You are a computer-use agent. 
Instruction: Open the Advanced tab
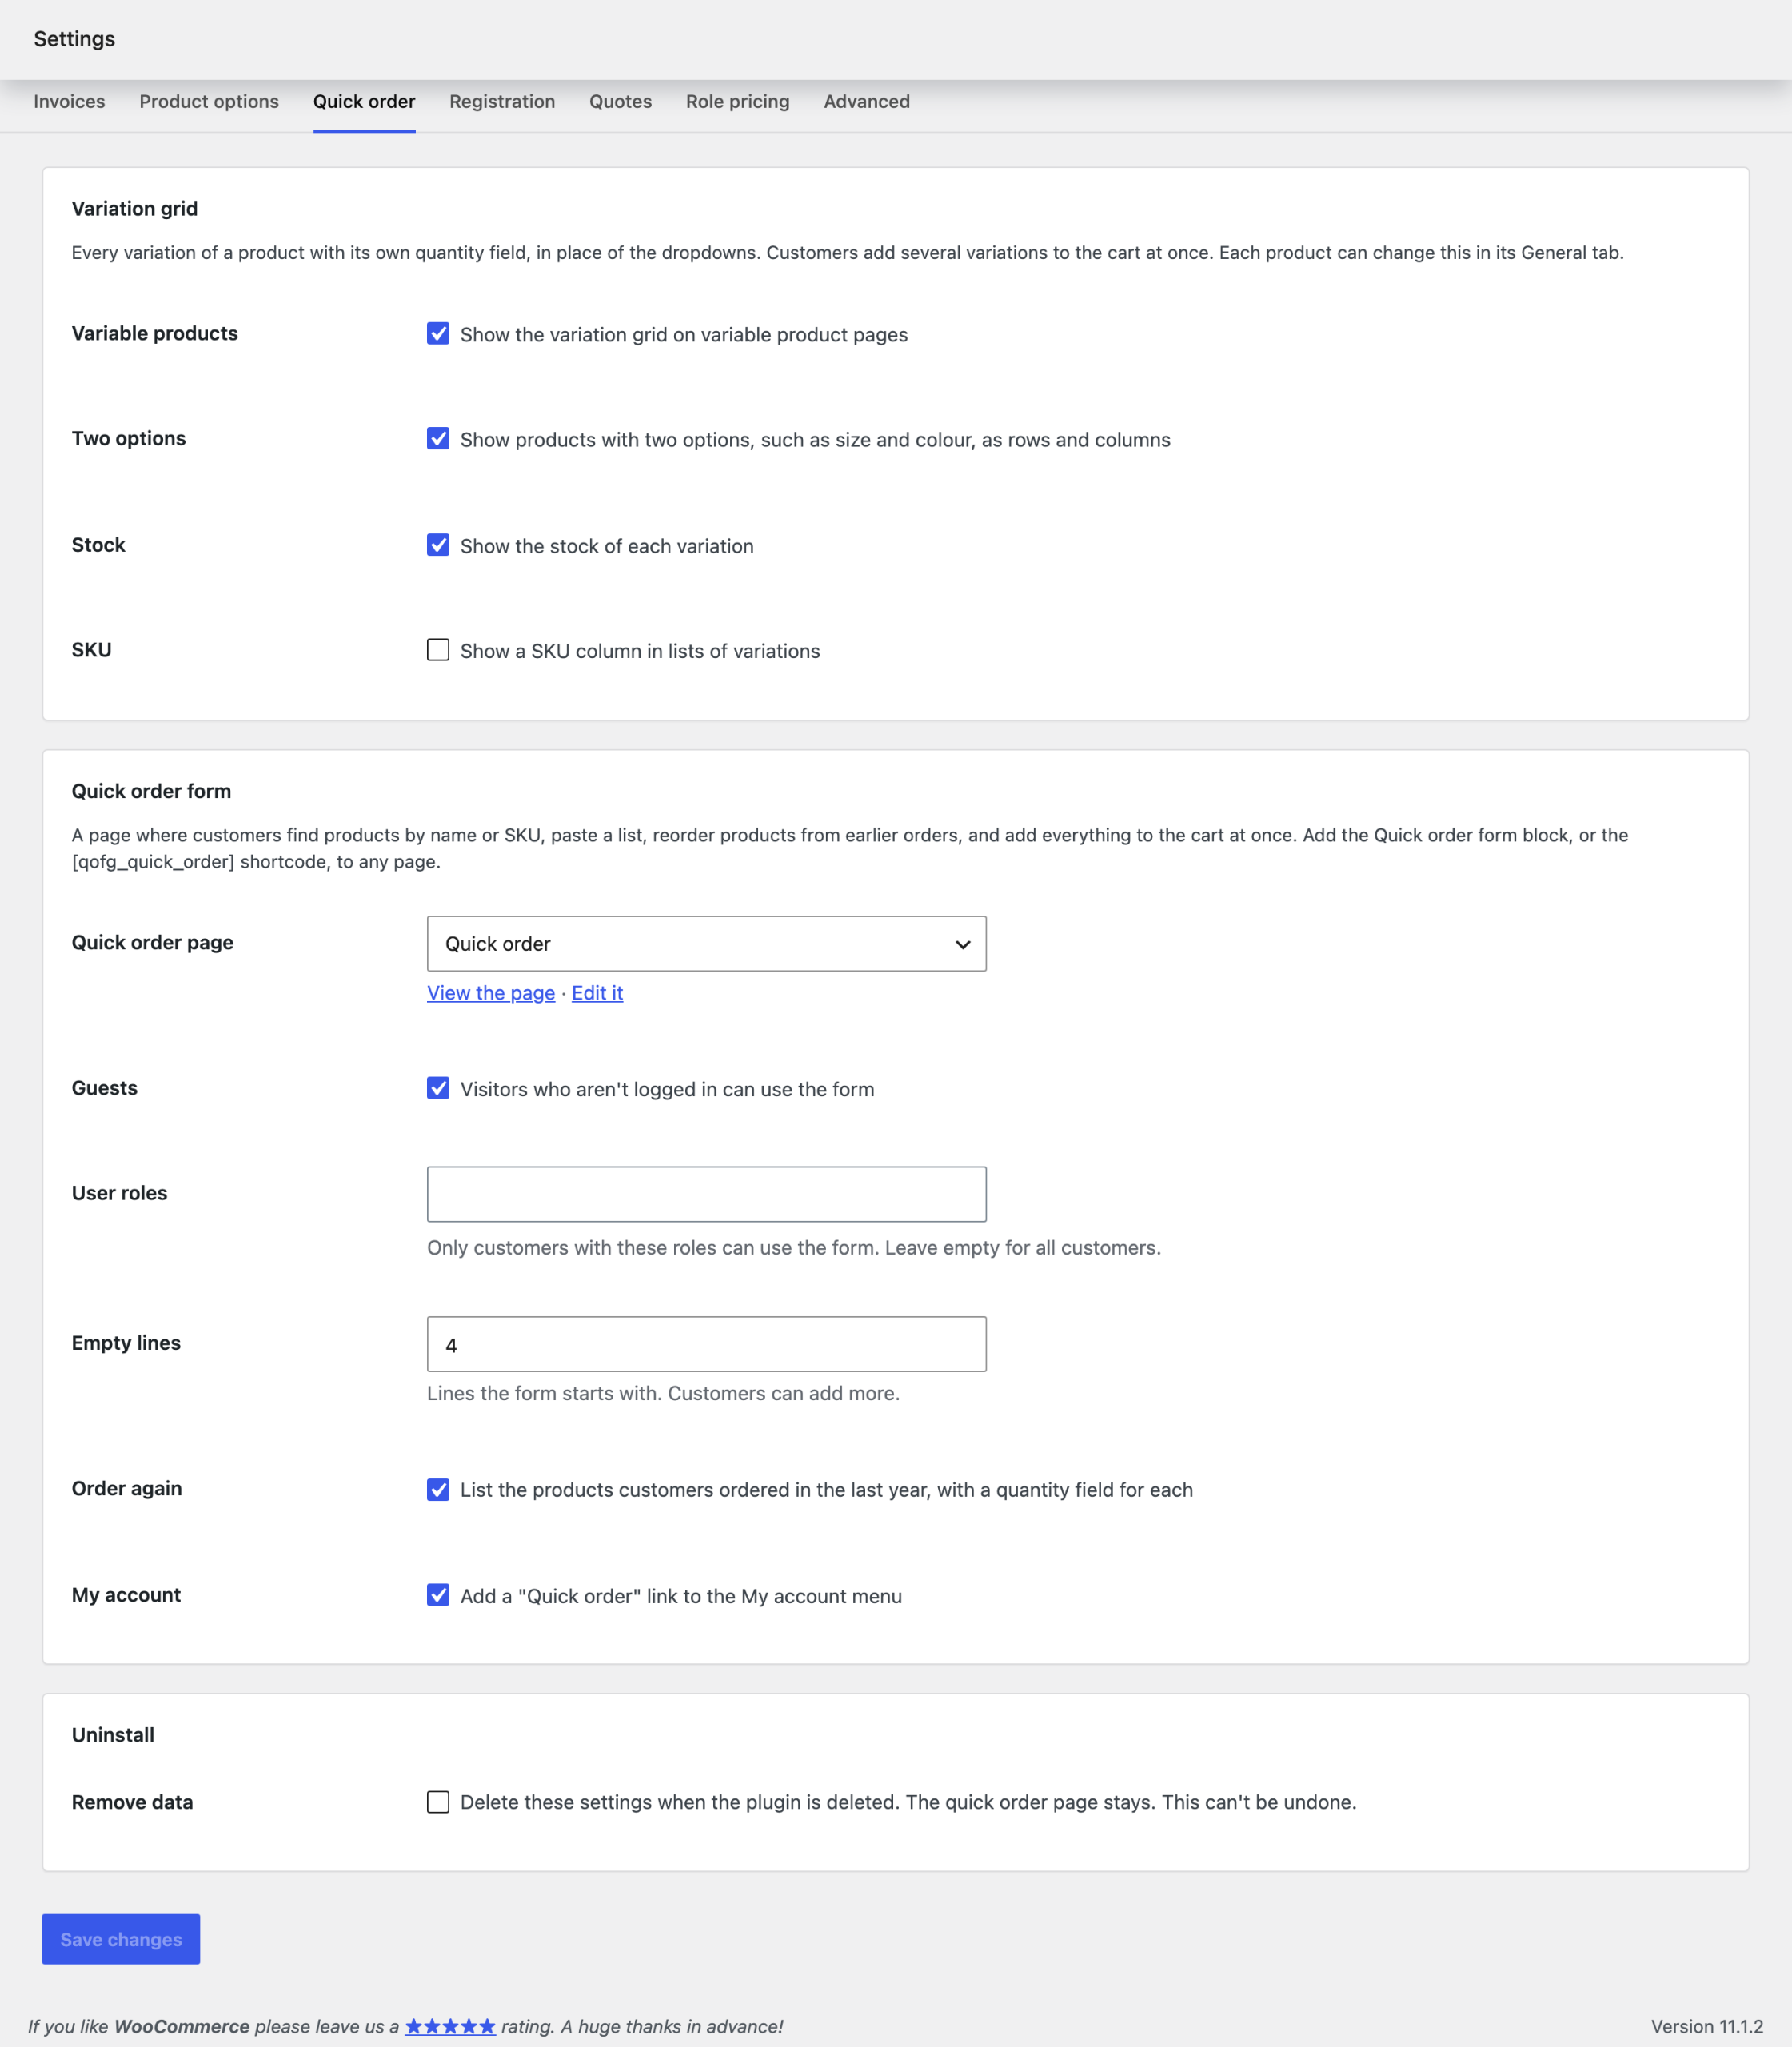[866, 101]
